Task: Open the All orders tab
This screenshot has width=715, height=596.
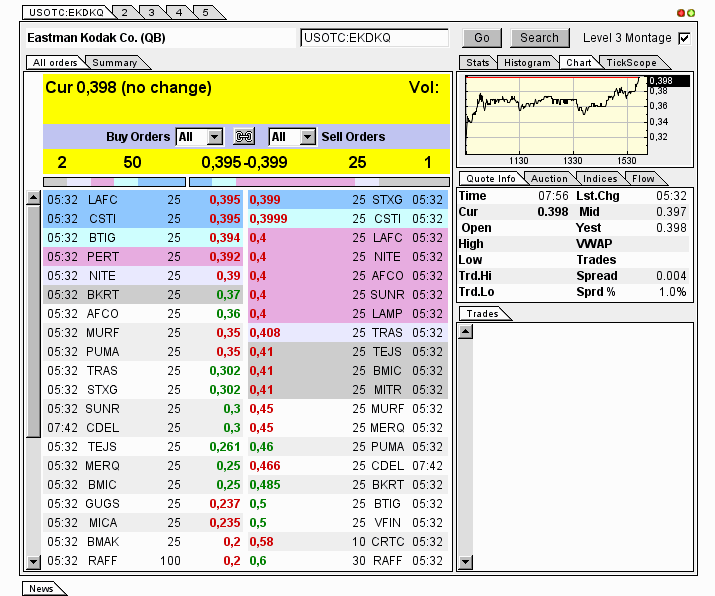Action: pos(55,62)
